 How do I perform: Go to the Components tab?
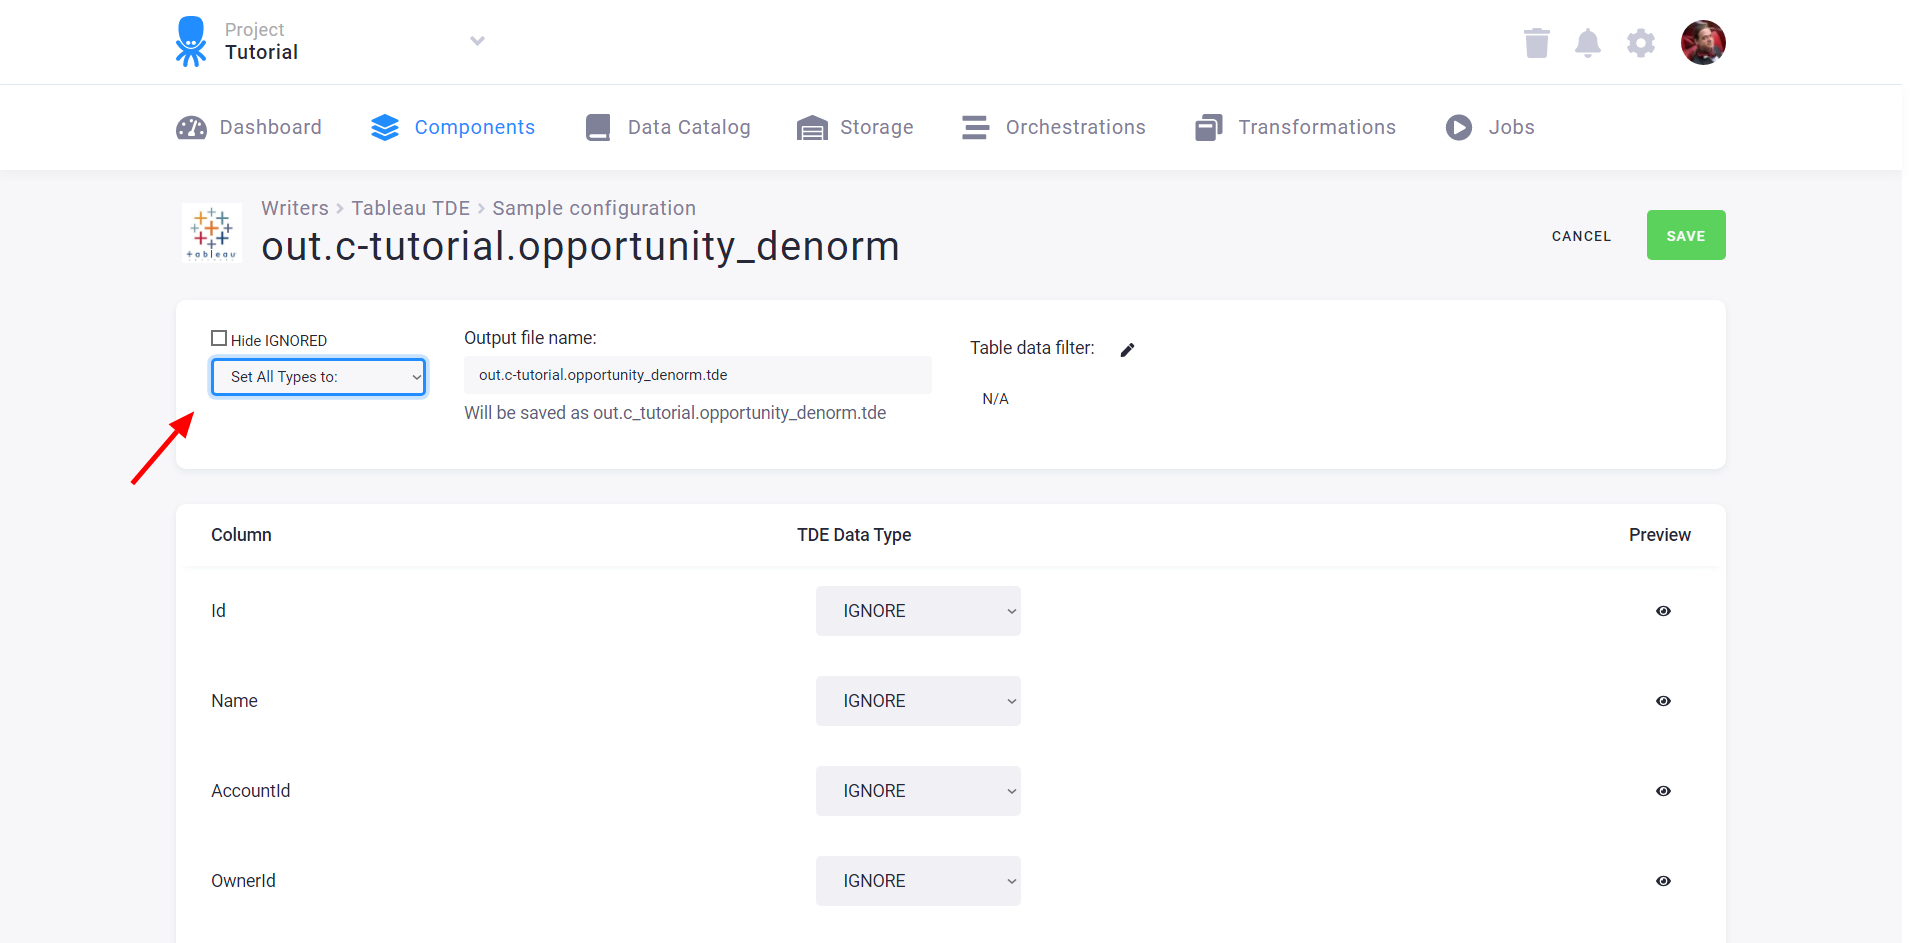(x=453, y=127)
